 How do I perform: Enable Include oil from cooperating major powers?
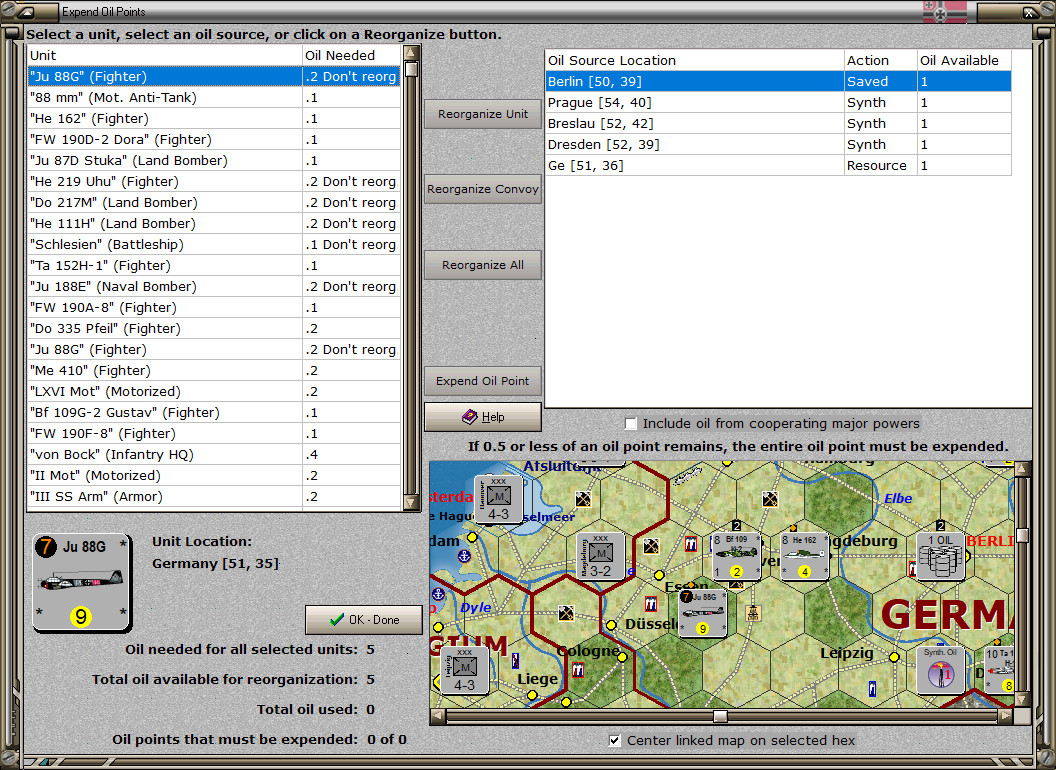tap(630, 424)
